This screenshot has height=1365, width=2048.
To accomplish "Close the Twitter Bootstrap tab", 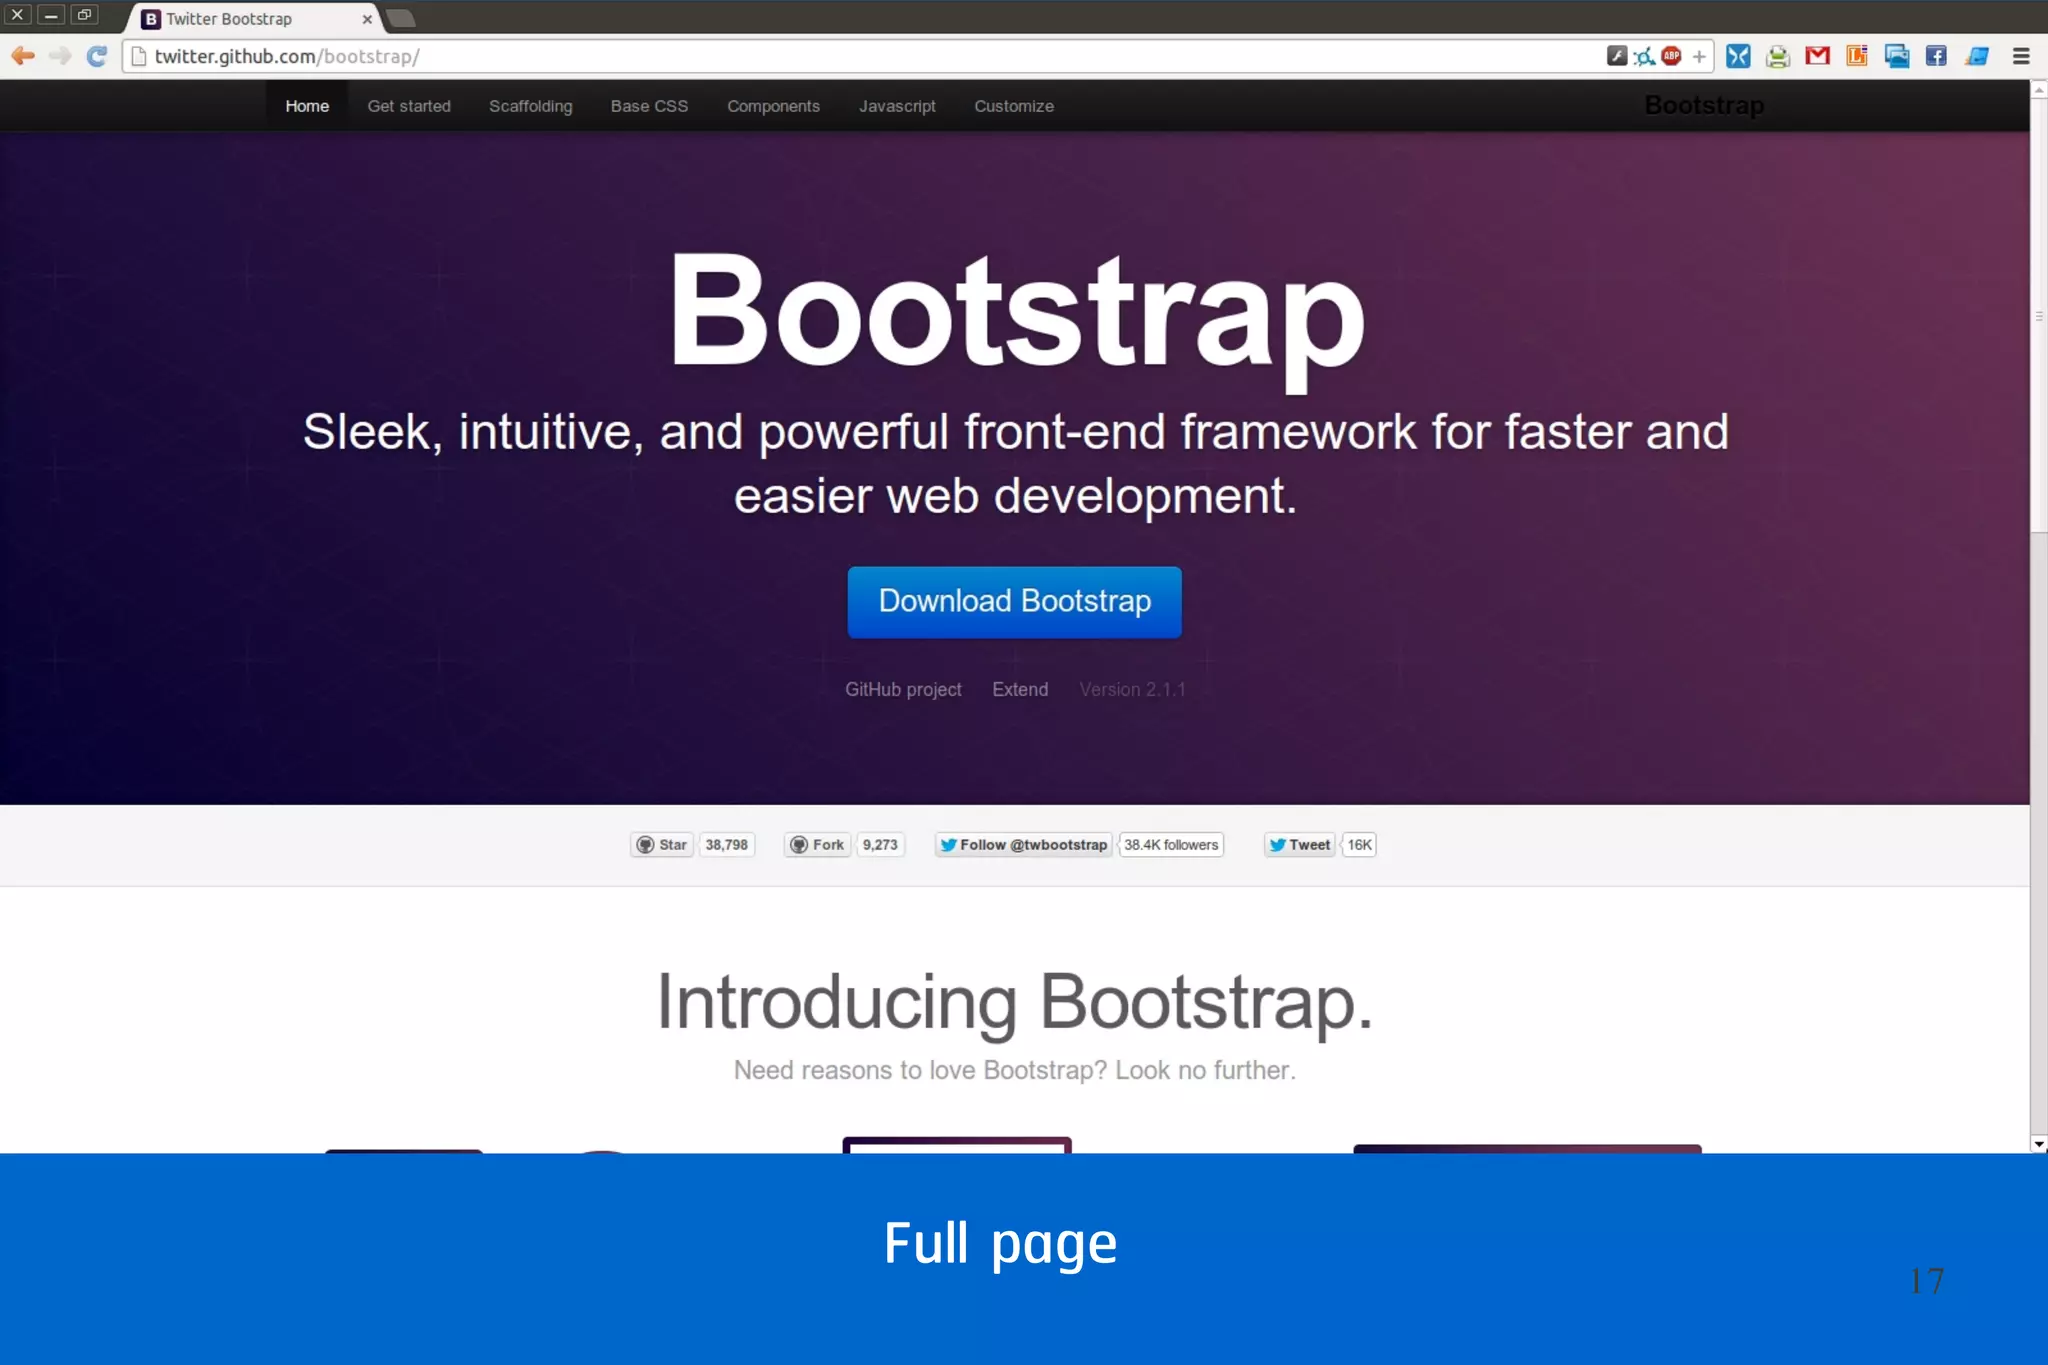I will click(367, 19).
